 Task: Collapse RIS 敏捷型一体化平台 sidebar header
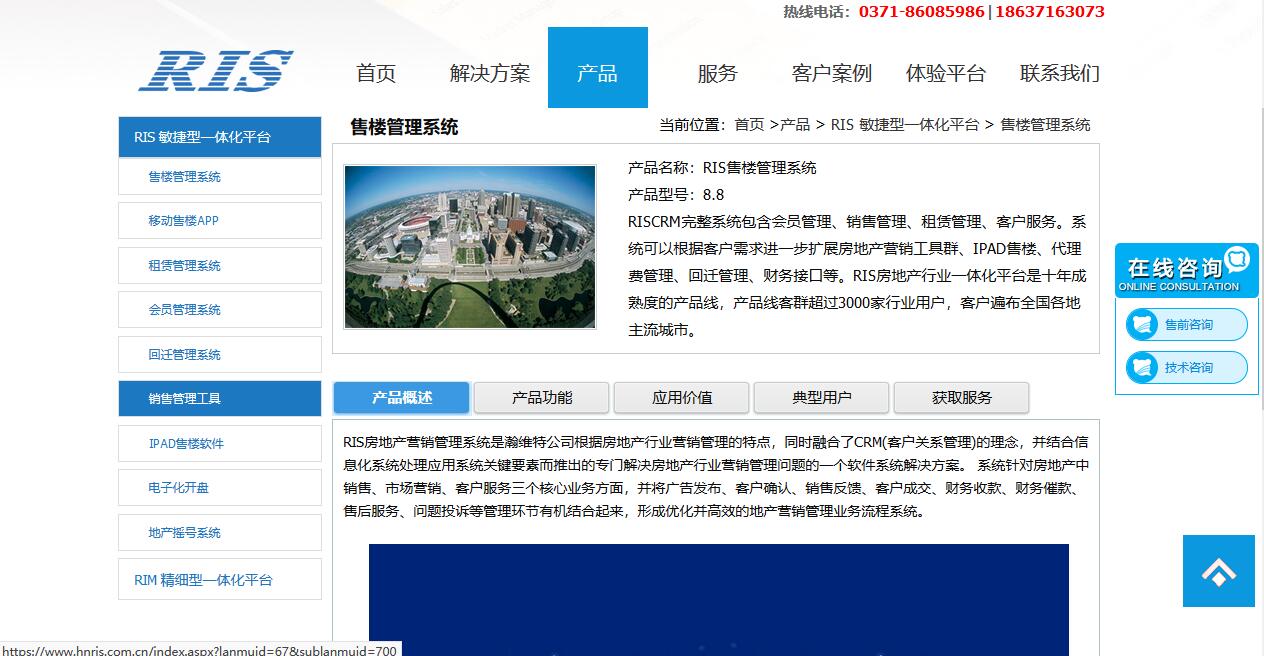[x=220, y=137]
